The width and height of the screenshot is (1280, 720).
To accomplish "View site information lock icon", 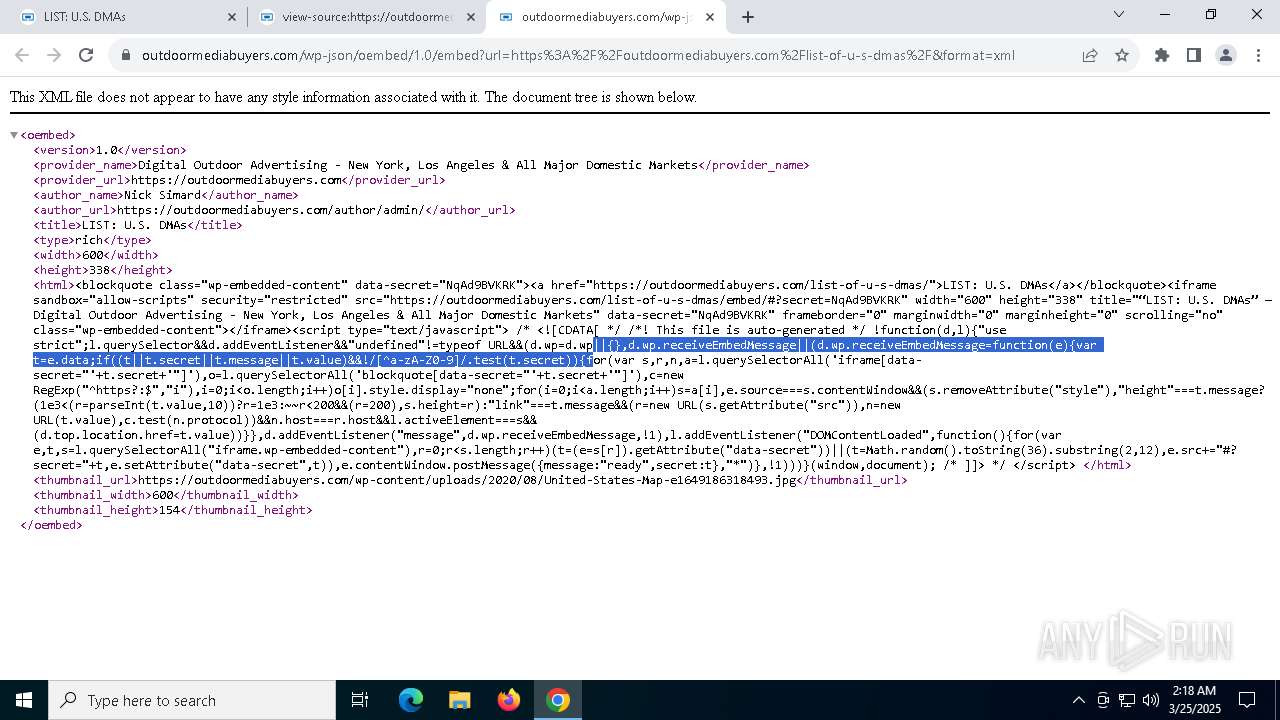I will point(126,55).
